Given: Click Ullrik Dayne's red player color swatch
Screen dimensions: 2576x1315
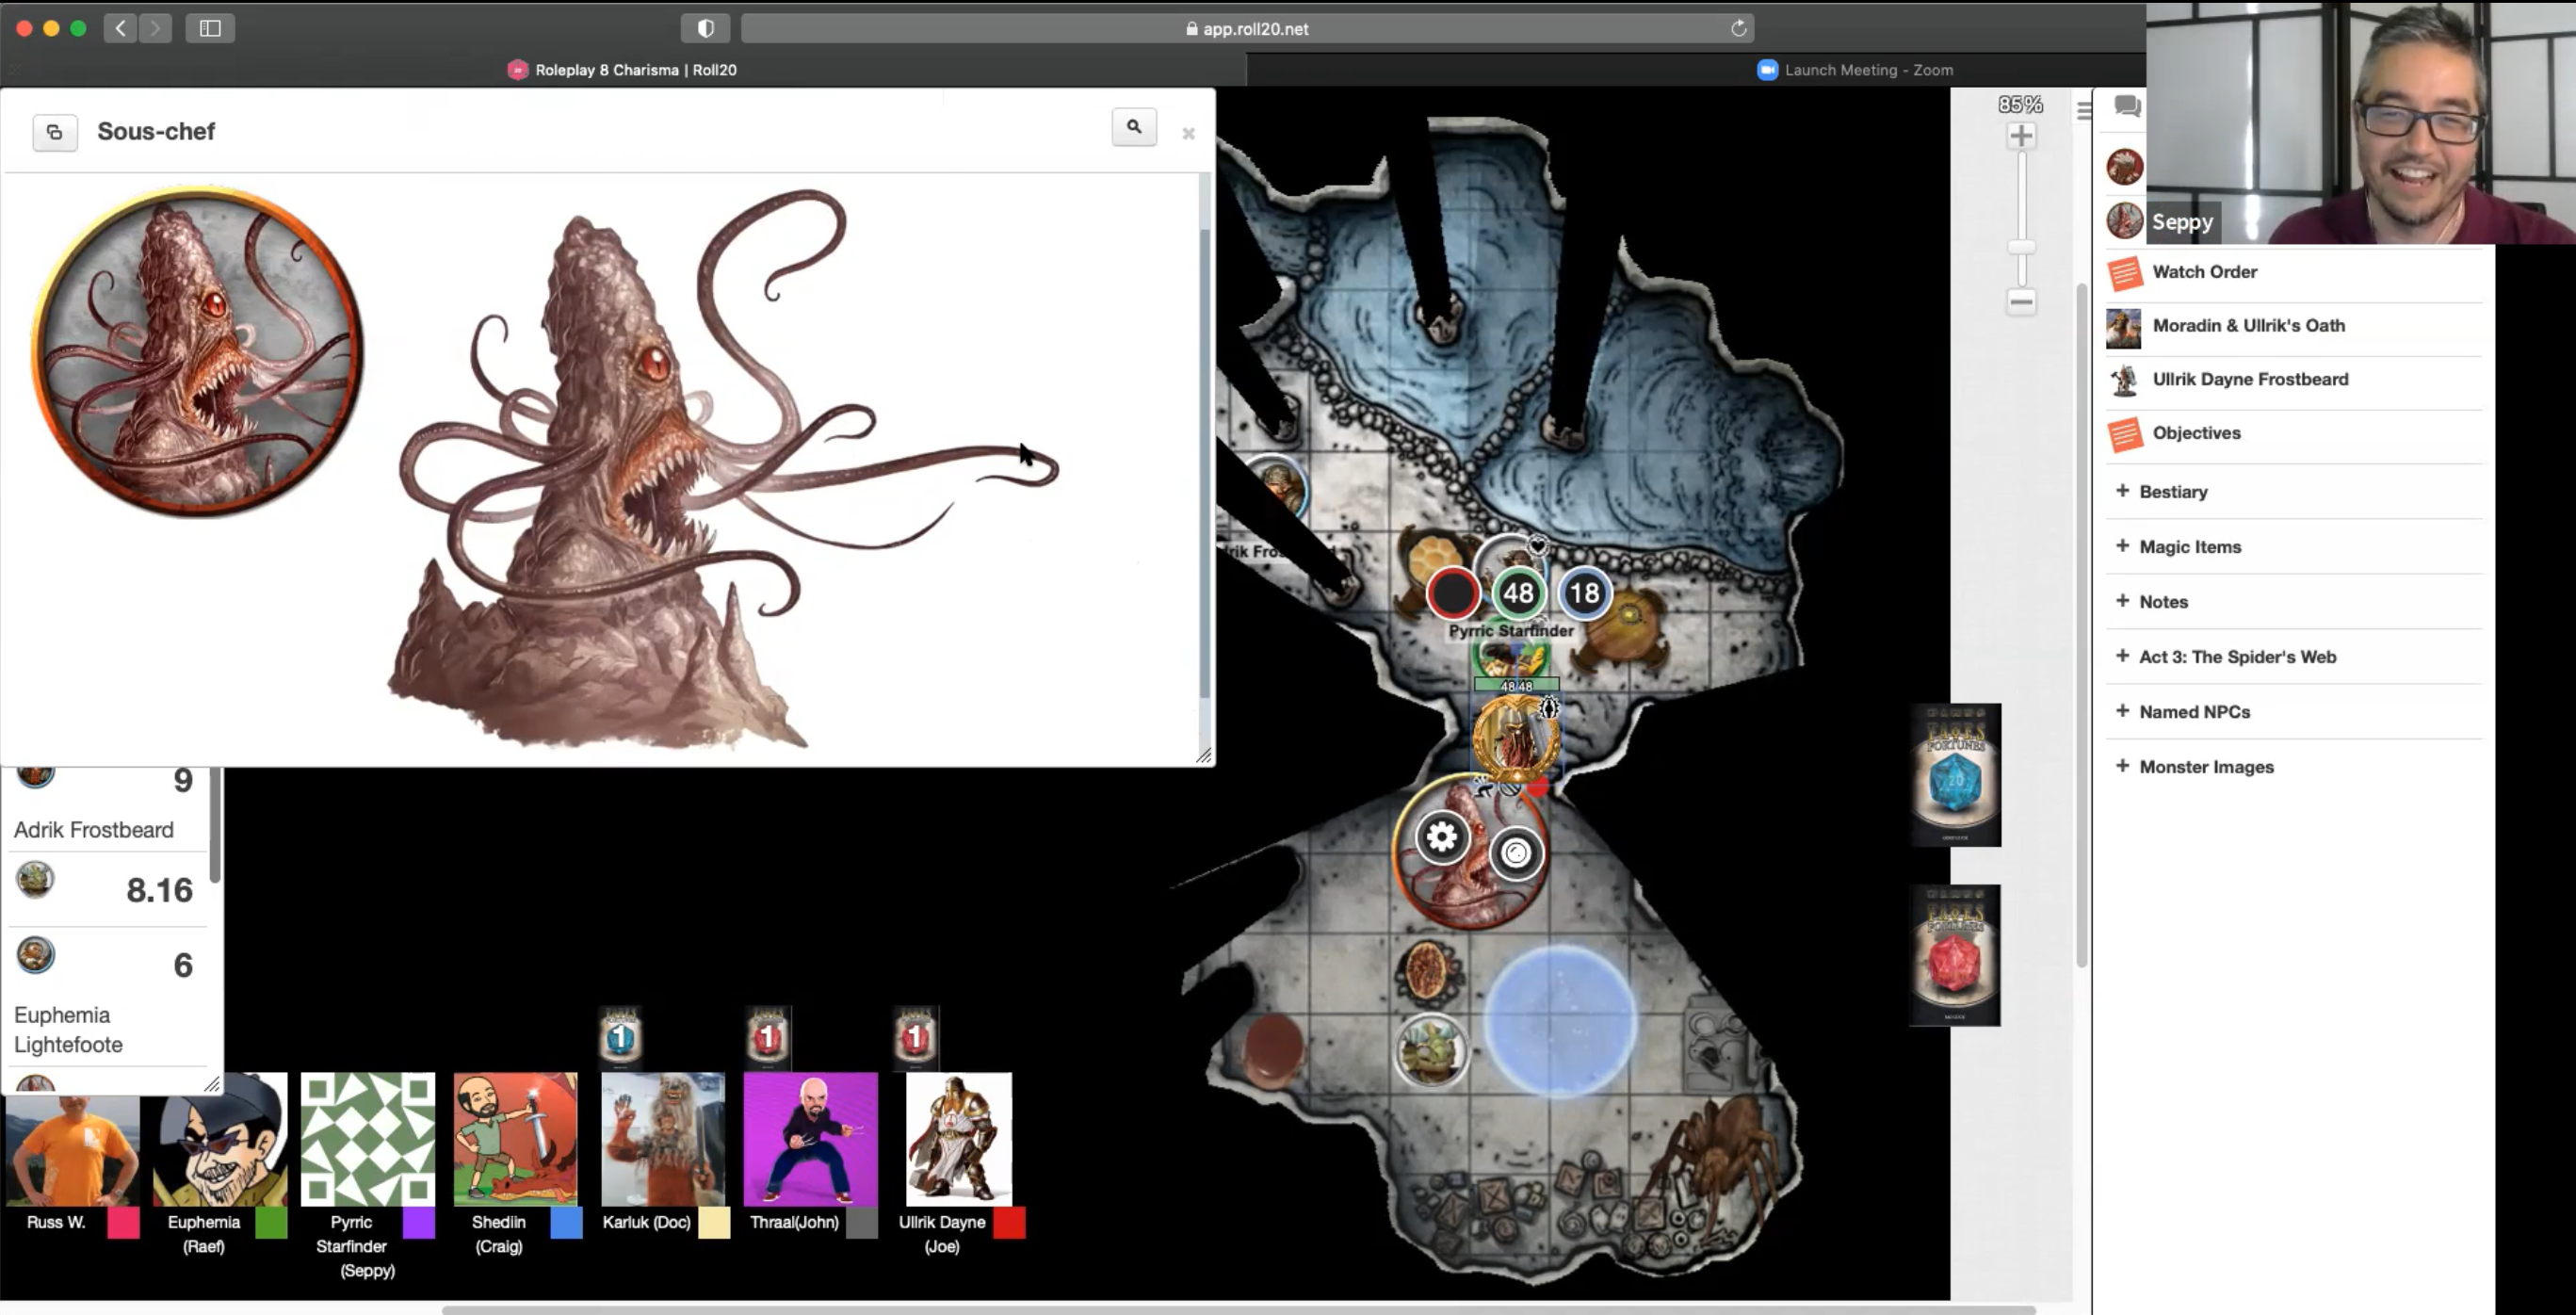Looking at the screenshot, I should 1009,1223.
